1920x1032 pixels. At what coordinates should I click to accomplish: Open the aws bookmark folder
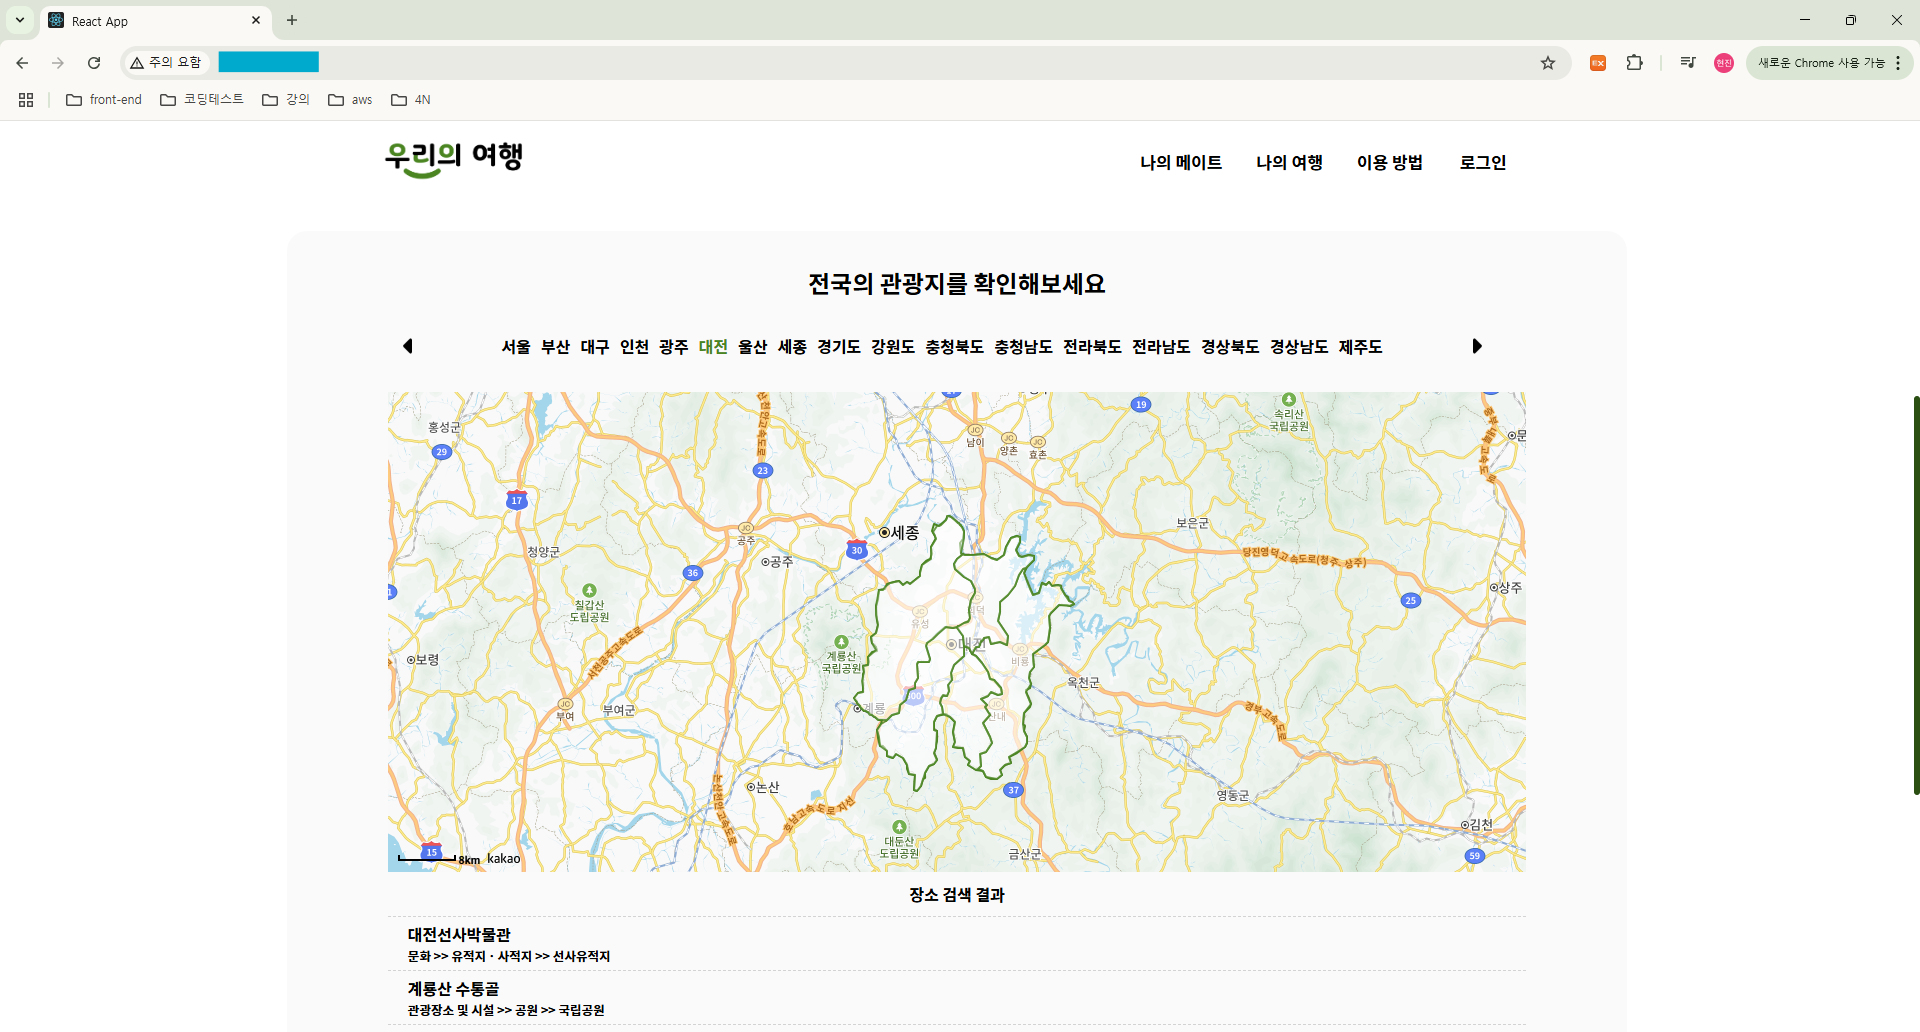click(x=350, y=100)
